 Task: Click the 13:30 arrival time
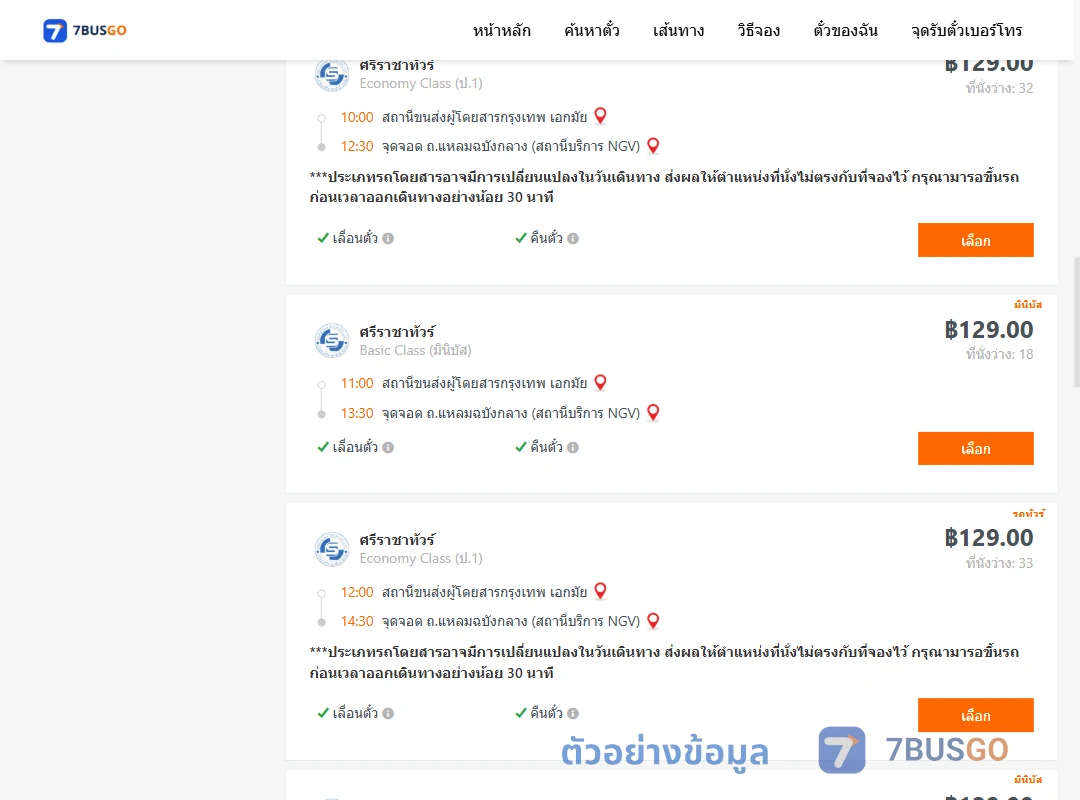(357, 413)
